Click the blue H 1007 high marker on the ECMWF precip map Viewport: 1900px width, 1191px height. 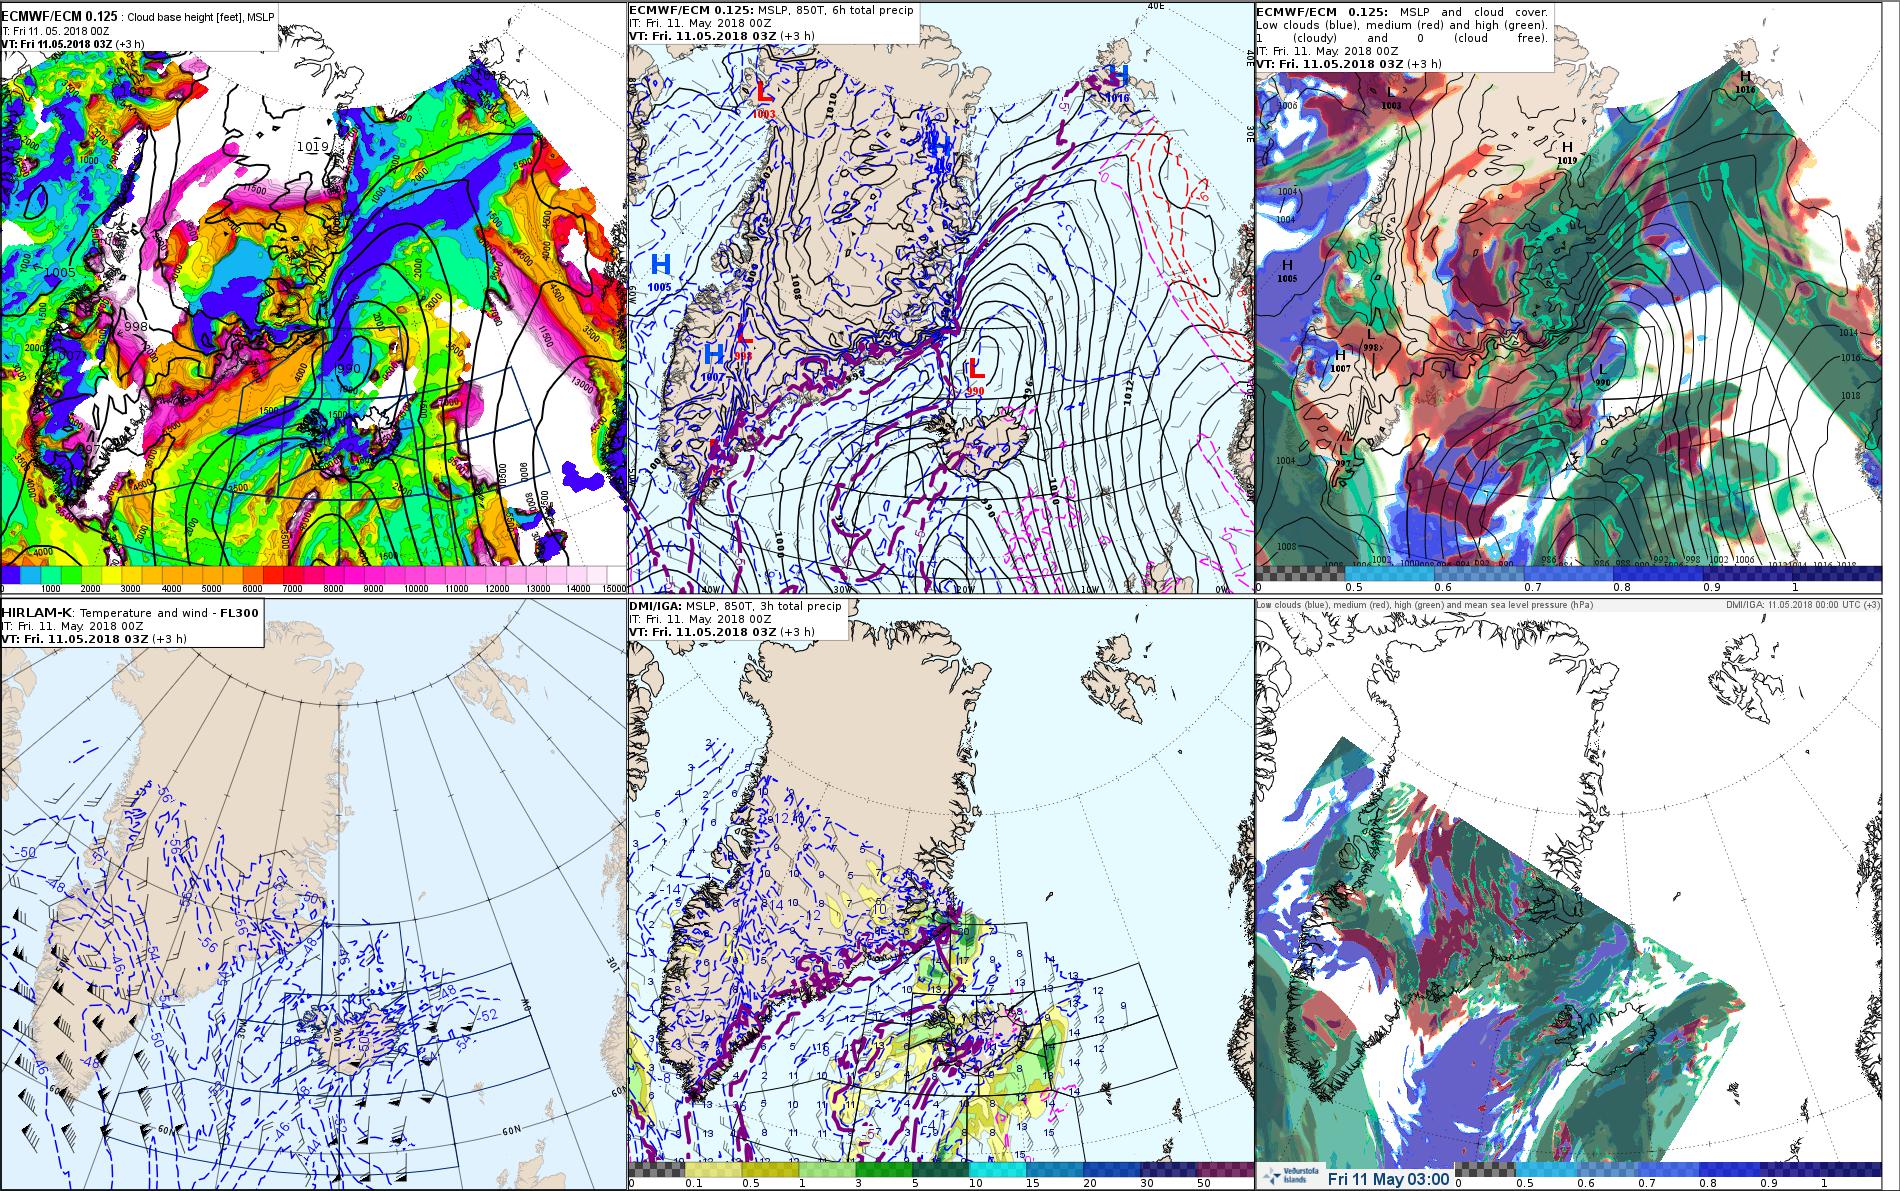pos(714,359)
